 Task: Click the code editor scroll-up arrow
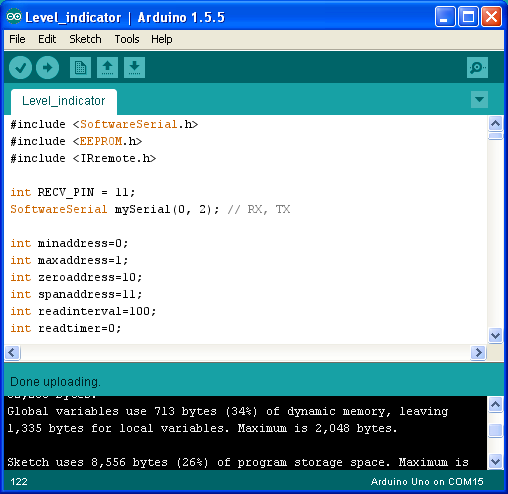pos(496,124)
